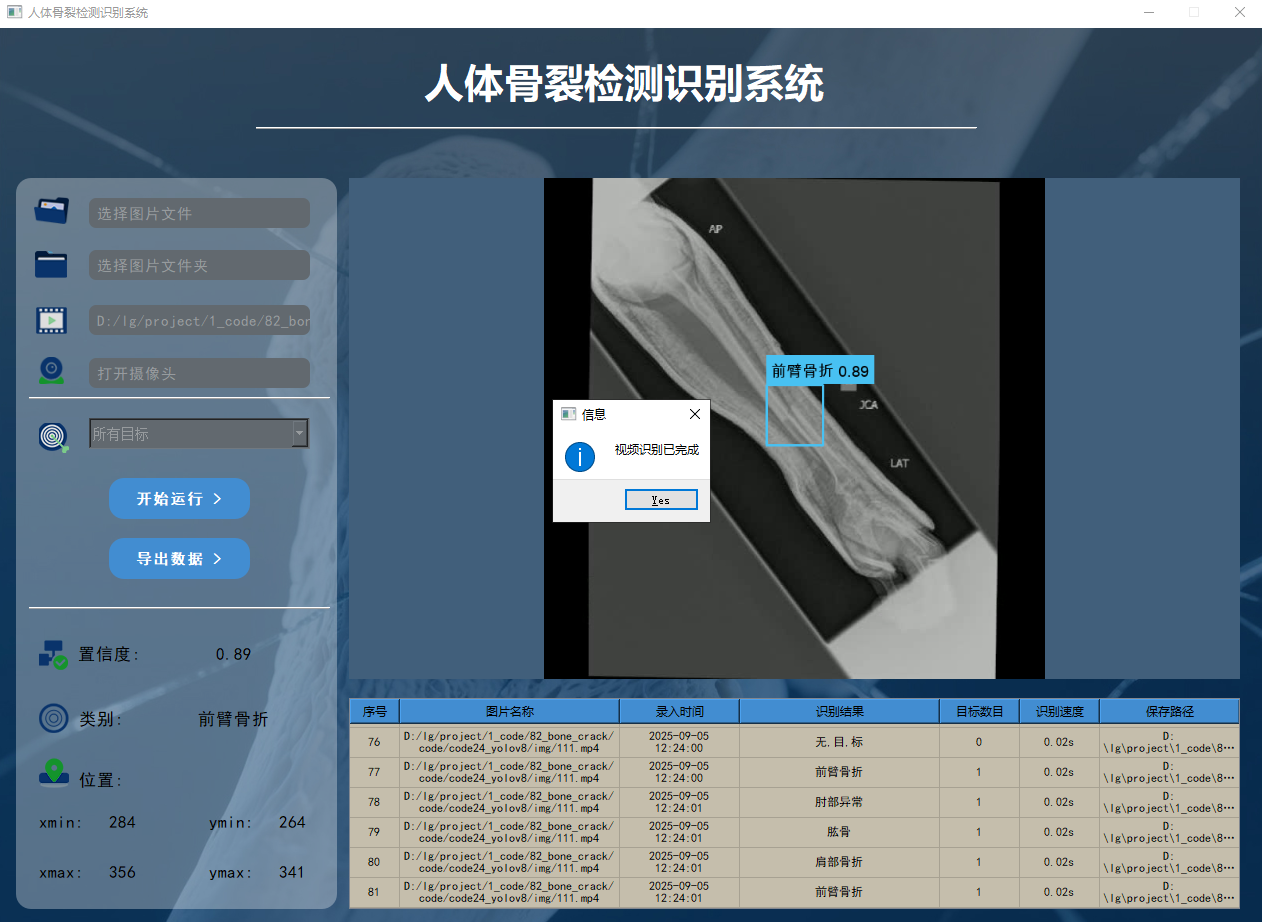
Task: Click save path cell in row 80
Action: point(1169,862)
